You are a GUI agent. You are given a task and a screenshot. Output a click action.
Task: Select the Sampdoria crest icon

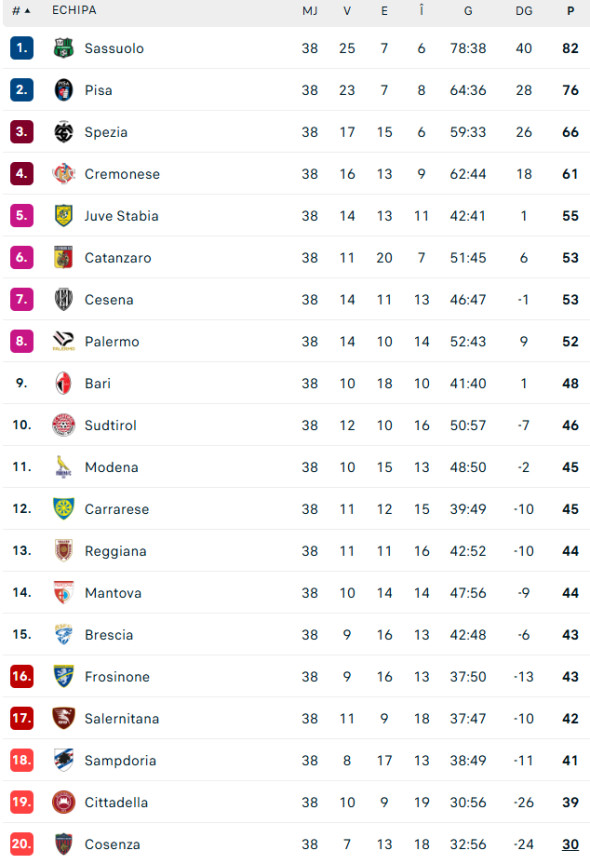click(63, 760)
